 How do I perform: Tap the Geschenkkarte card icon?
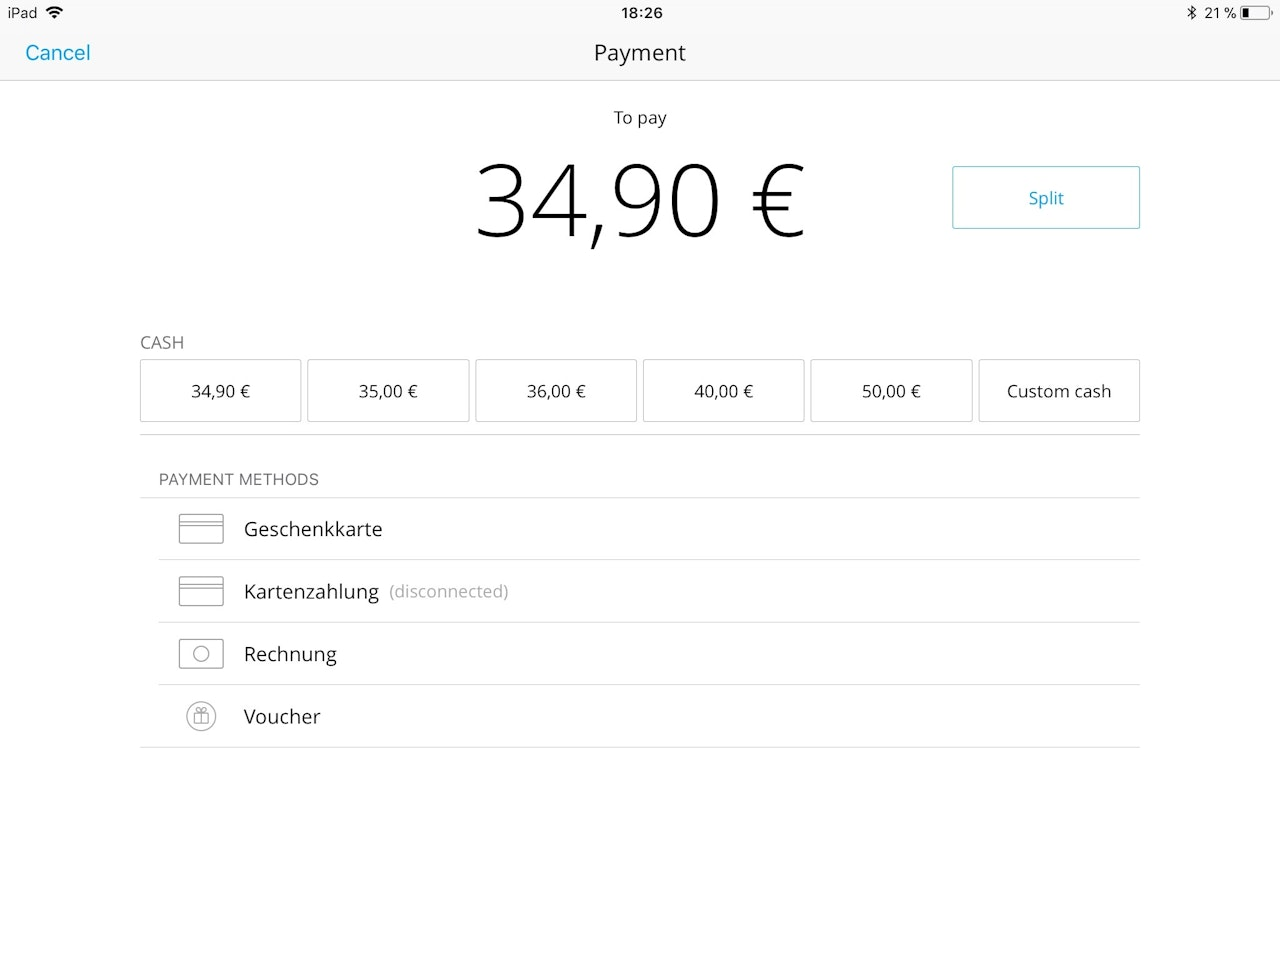201,529
